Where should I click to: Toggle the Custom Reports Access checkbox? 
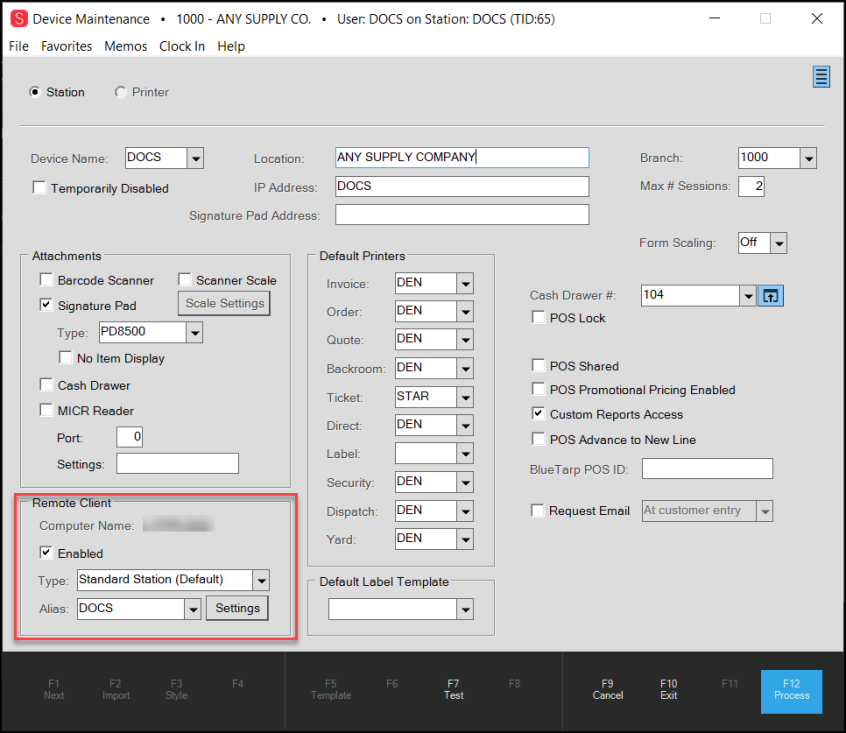click(x=539, y=414)
